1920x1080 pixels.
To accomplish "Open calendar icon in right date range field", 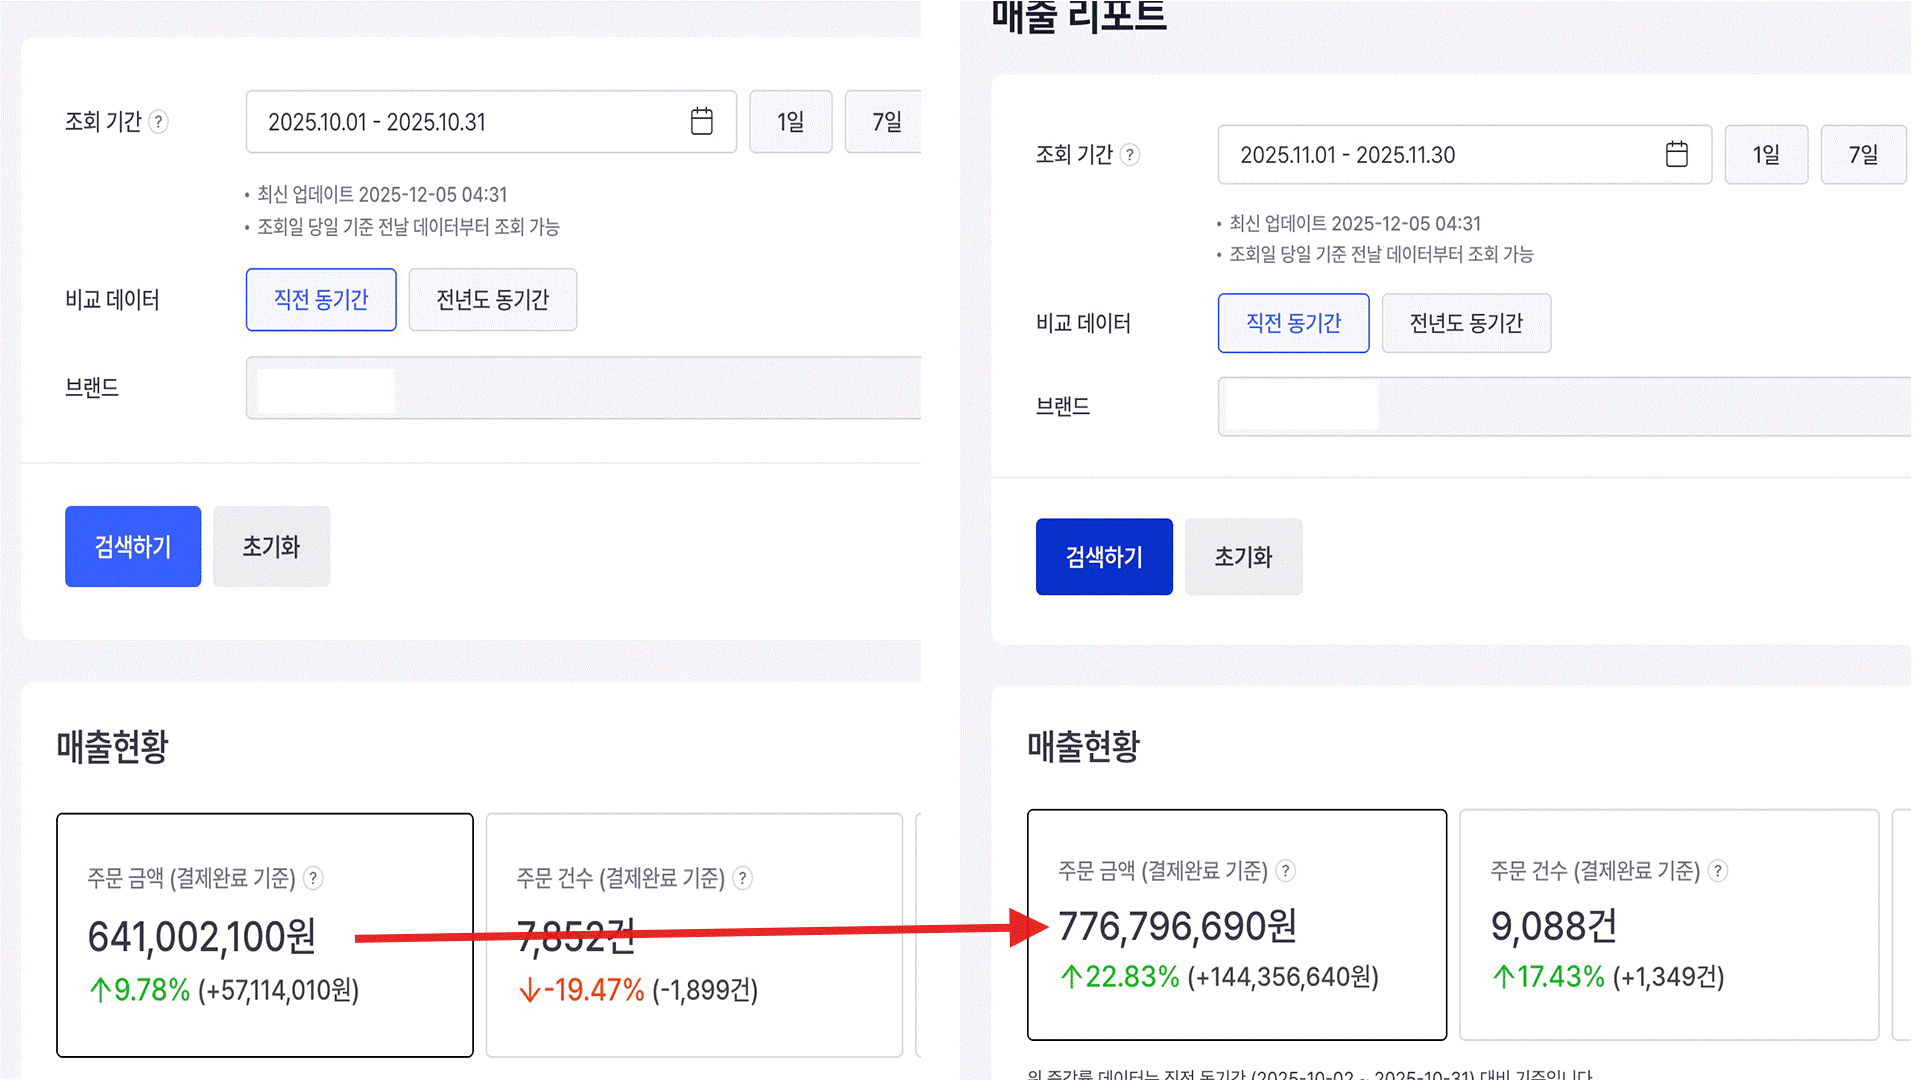I will [1677, 154].
